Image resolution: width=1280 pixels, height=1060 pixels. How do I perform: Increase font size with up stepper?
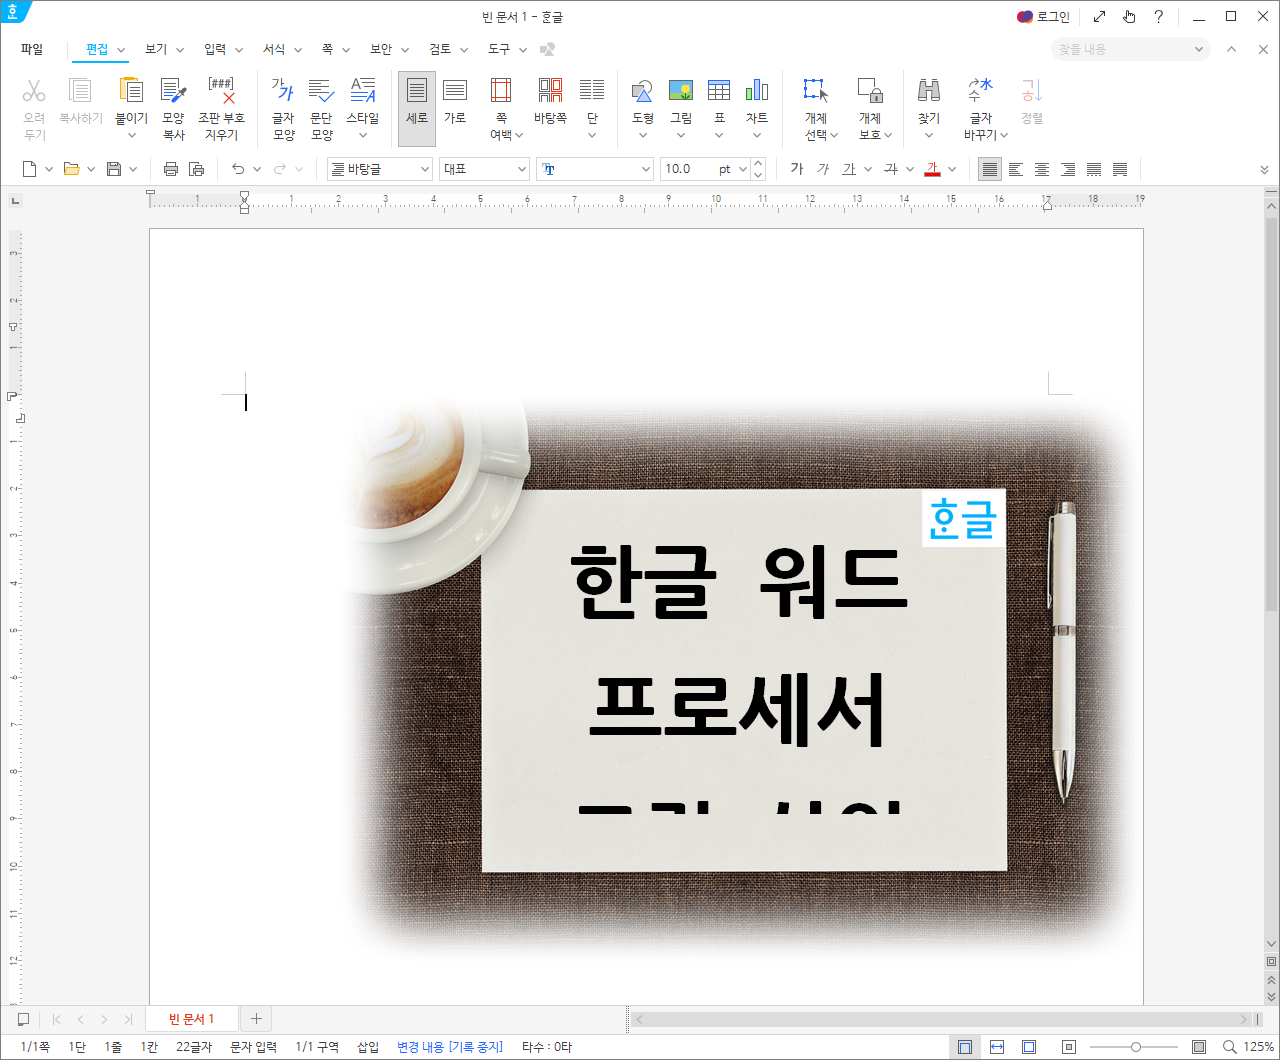click(x=758, y=163)
